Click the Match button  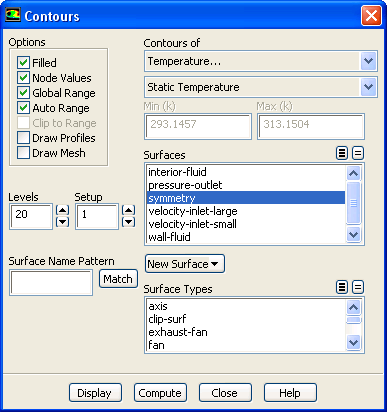tap(118, 279)
